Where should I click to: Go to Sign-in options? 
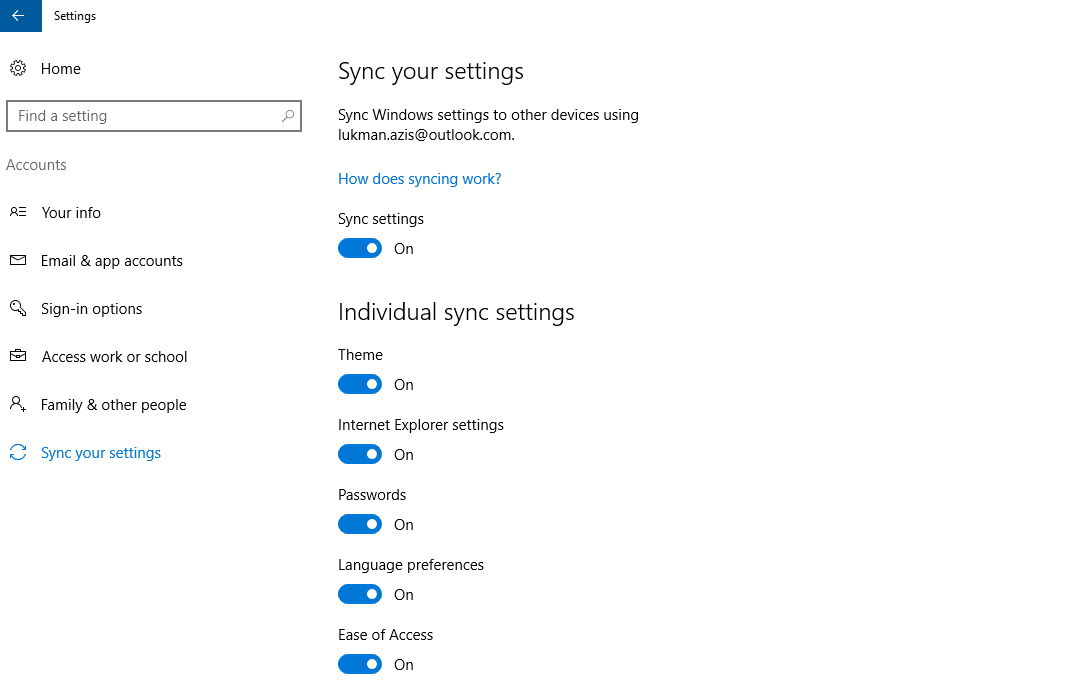pos(91,309)
